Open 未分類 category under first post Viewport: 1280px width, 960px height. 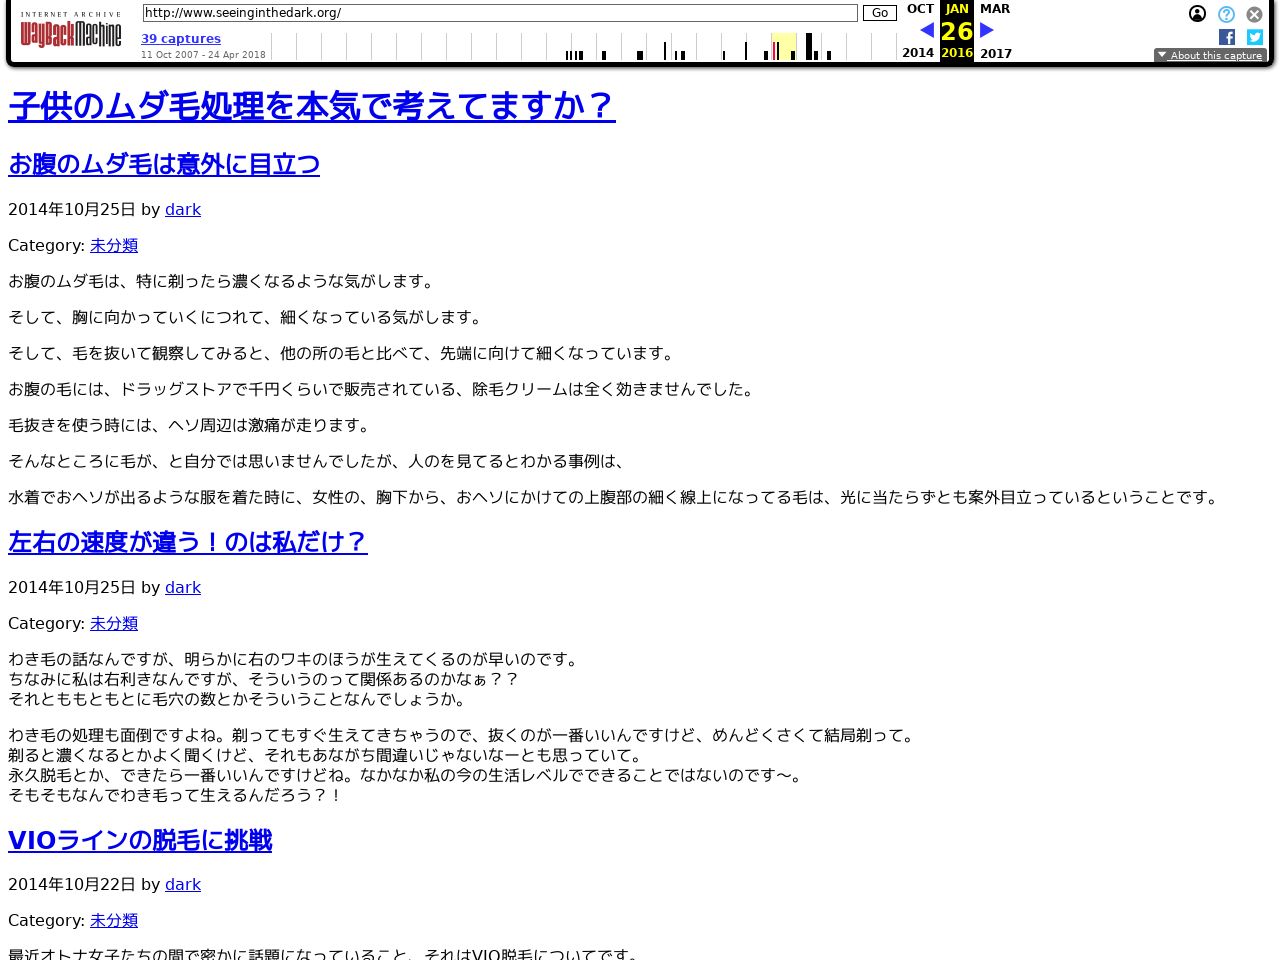(114, 246)
